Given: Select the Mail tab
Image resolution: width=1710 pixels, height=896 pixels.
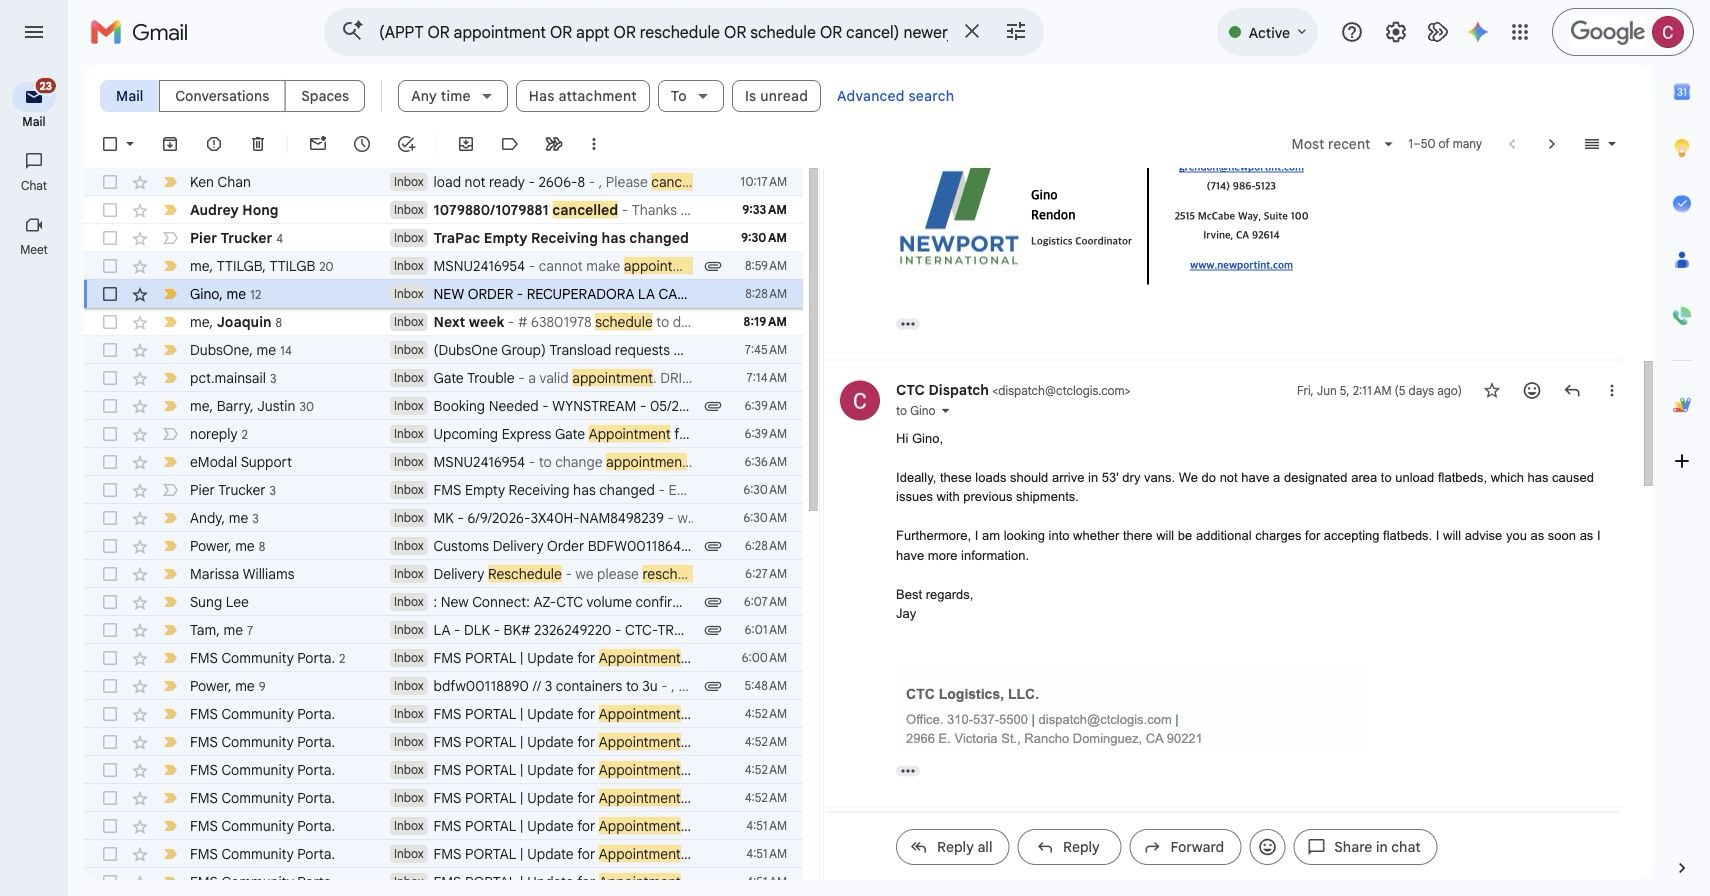Looking at the screenshot, I should (129, 96).
